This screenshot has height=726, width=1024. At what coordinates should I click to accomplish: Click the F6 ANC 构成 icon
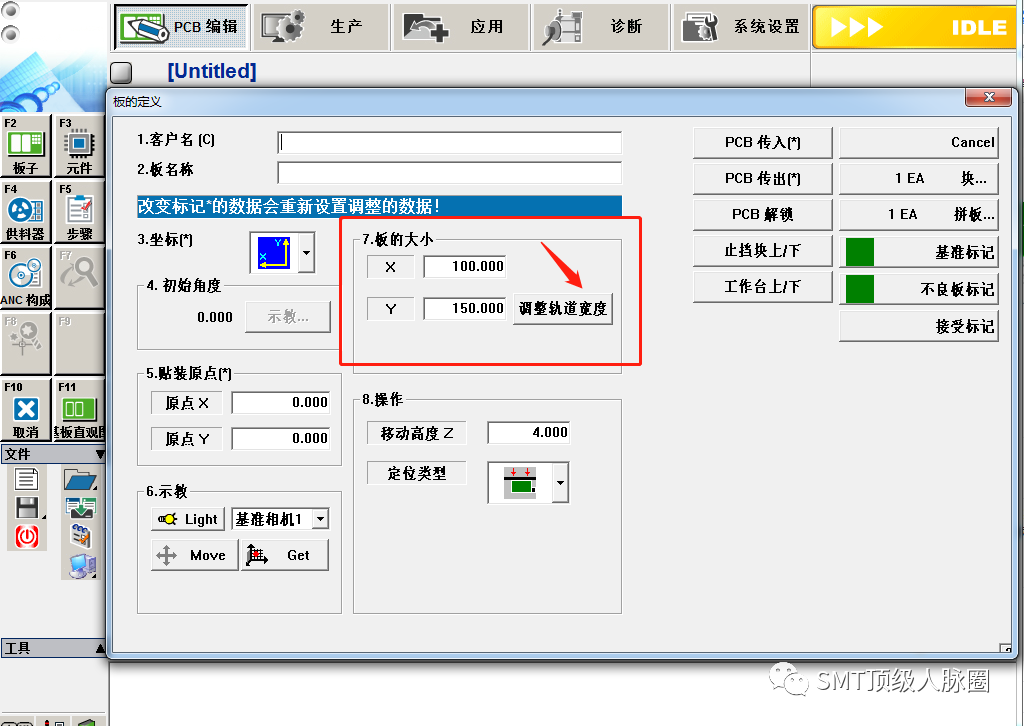[x=25, y=277]
